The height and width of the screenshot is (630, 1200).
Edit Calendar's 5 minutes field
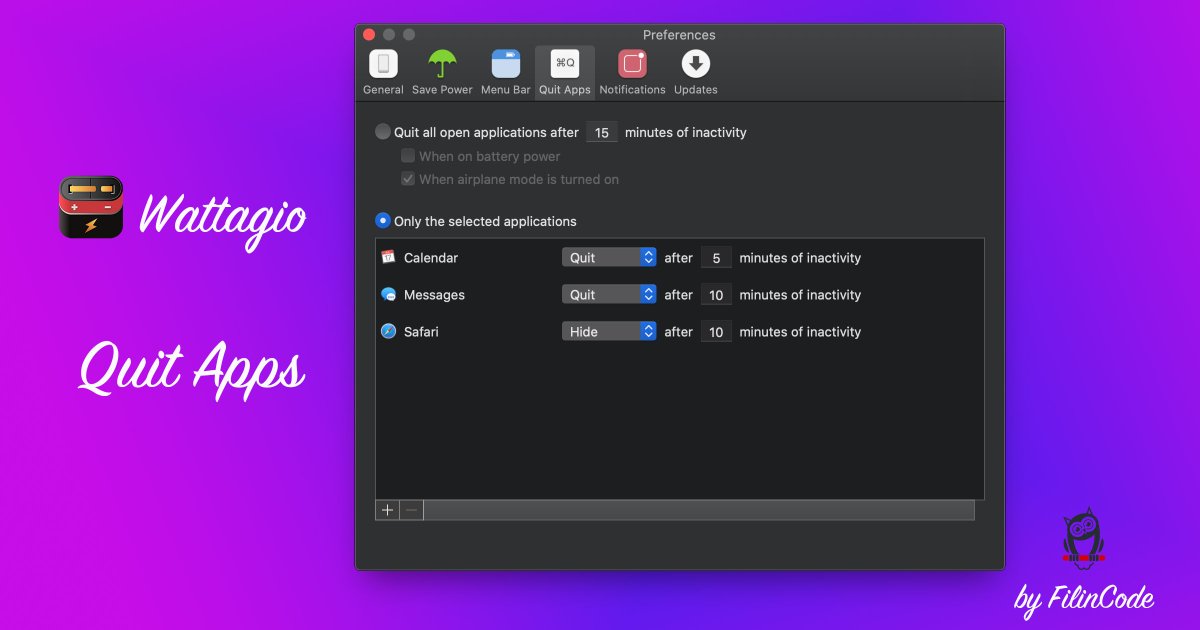[x=716, y=257]
